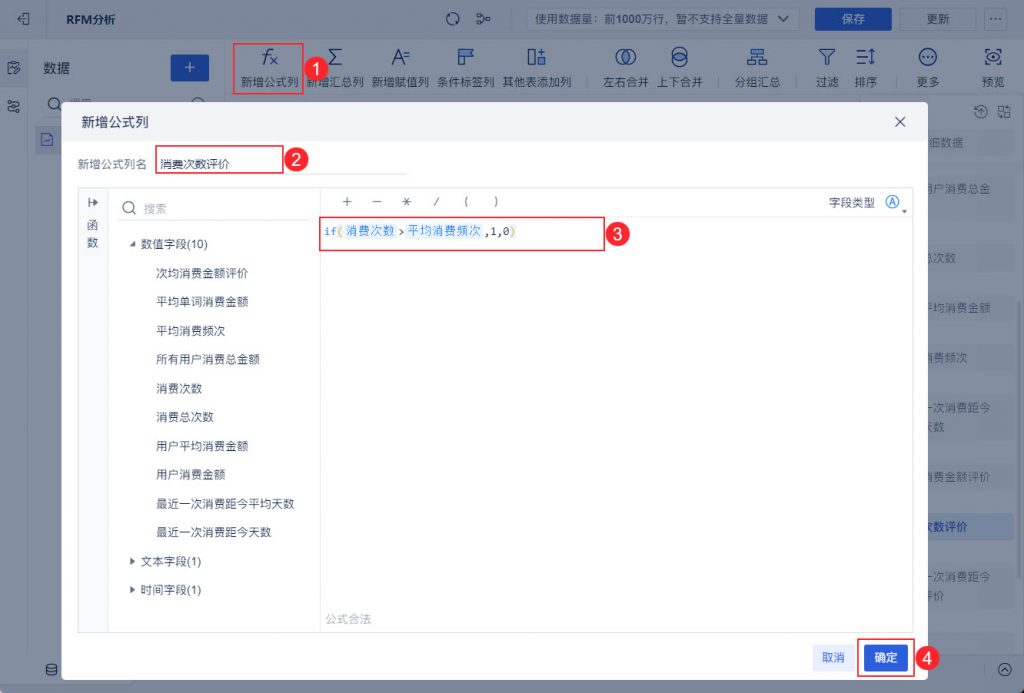Click the lineage flow icon in top bar
Image resolution: width=1024 pixels, height=693 pixels.
[x=483, y=19]
